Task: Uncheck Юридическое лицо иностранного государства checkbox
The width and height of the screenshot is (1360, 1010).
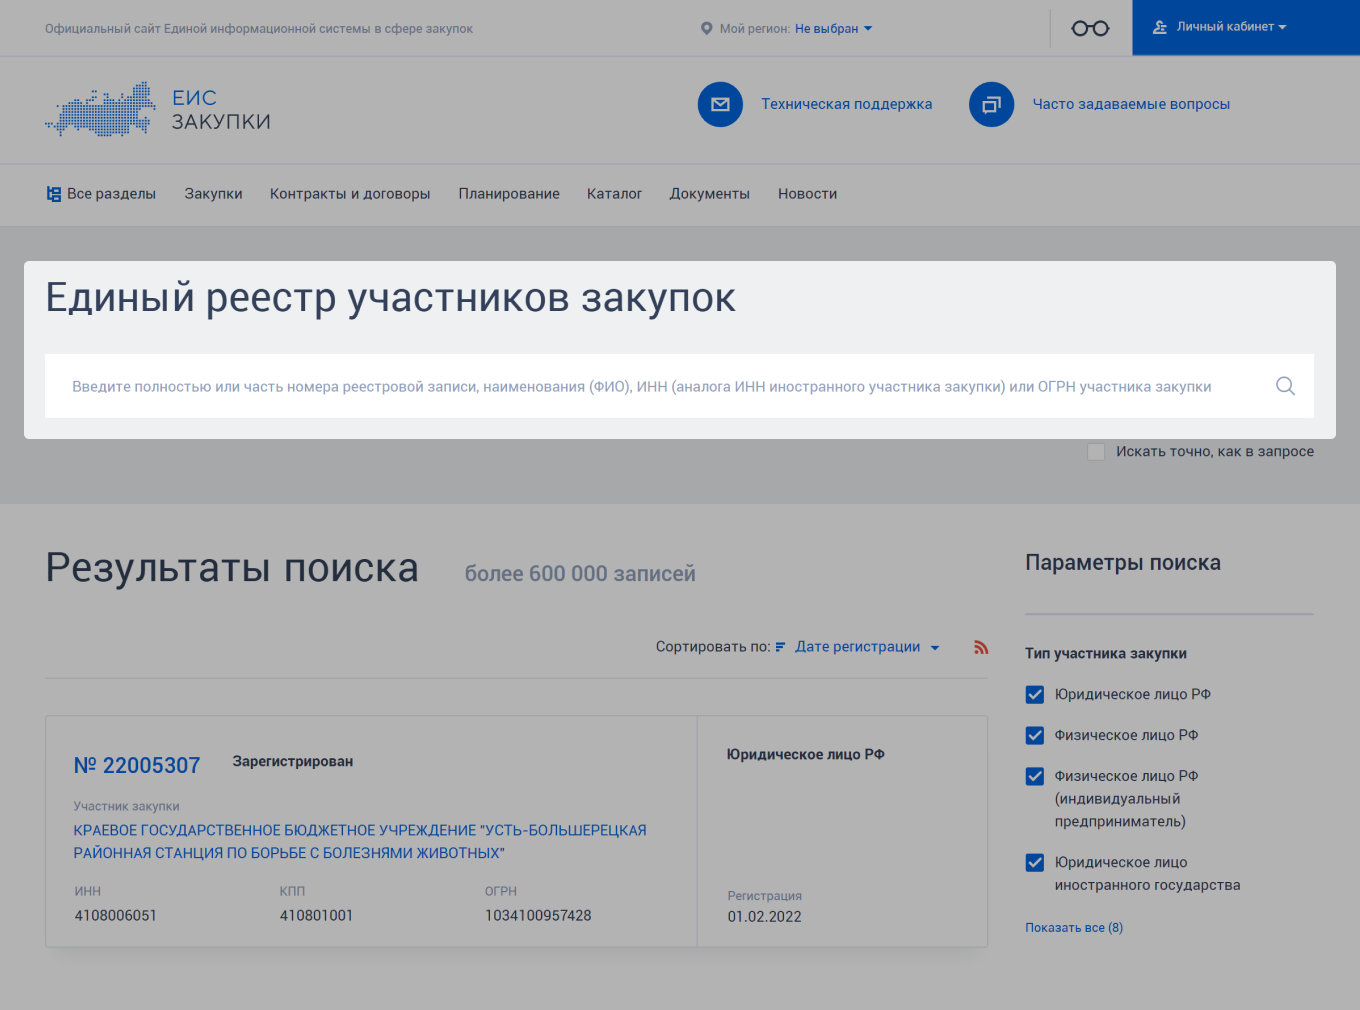Action: click(x=1035, y=863)
